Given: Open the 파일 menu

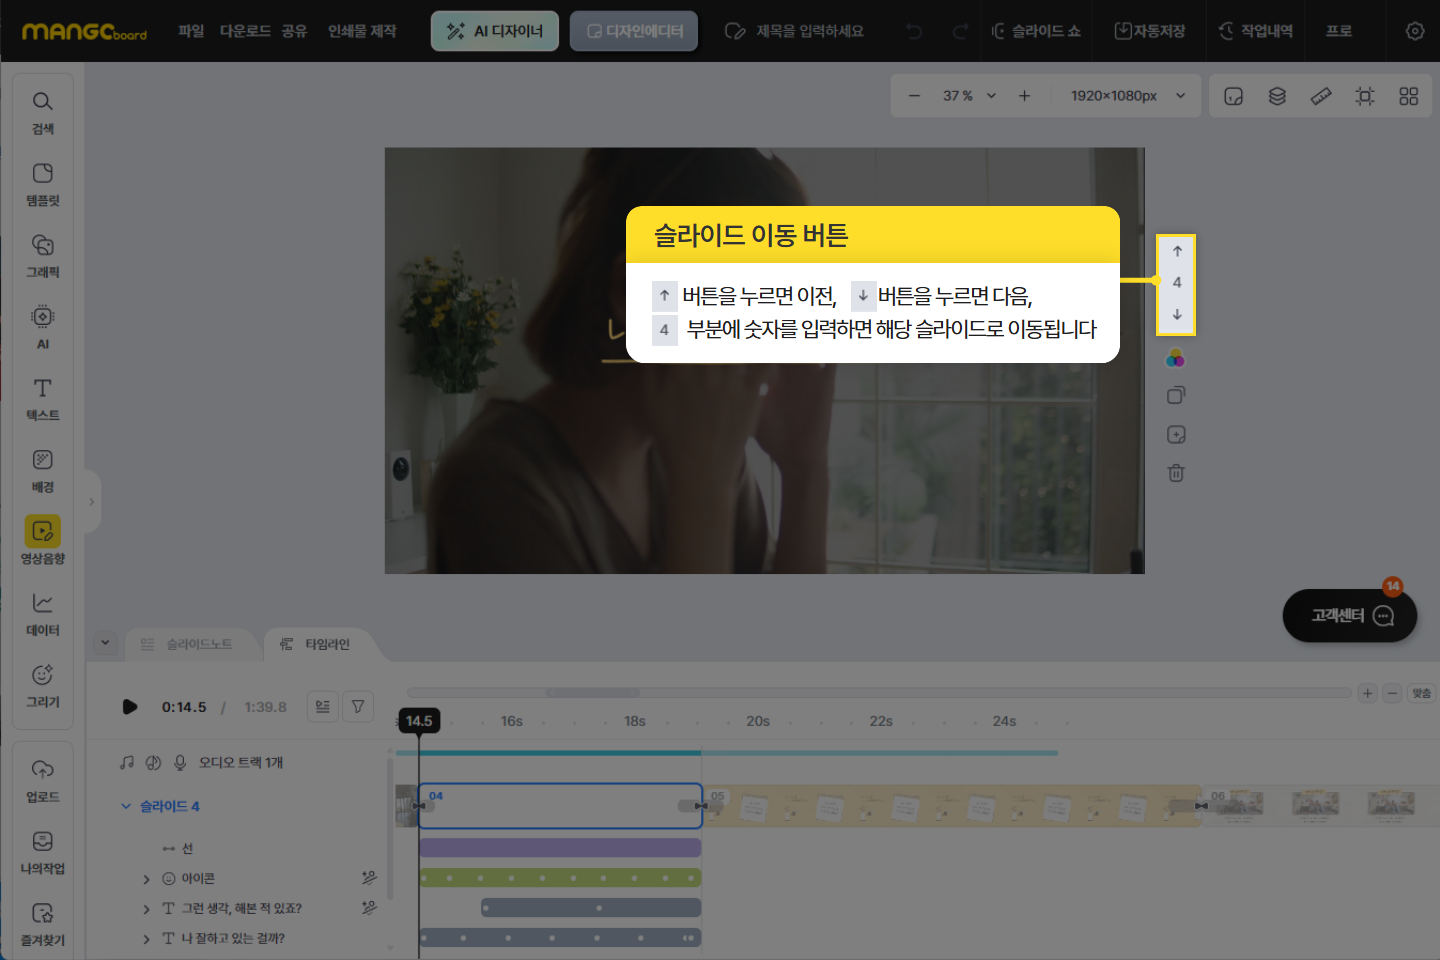Looking at the screenshot, I should click(x=190, y=31).
